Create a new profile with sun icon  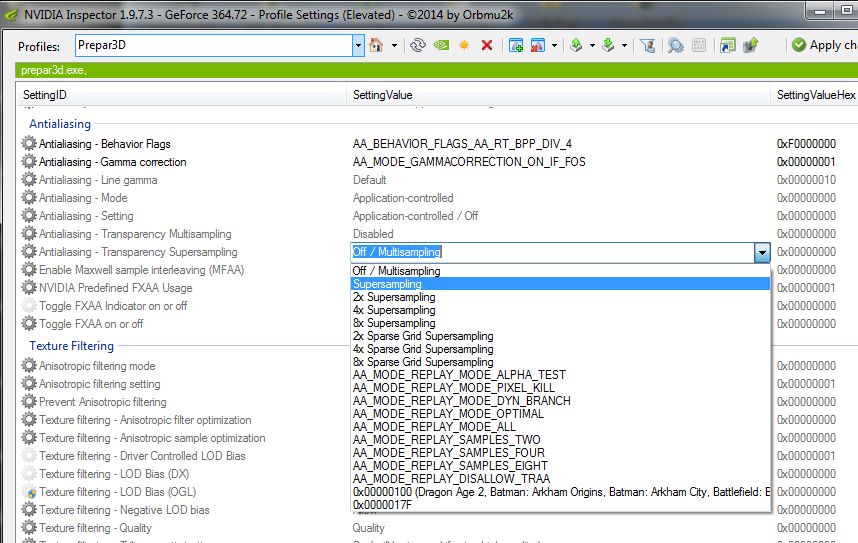pyautogui.click(x=464, y=45)
